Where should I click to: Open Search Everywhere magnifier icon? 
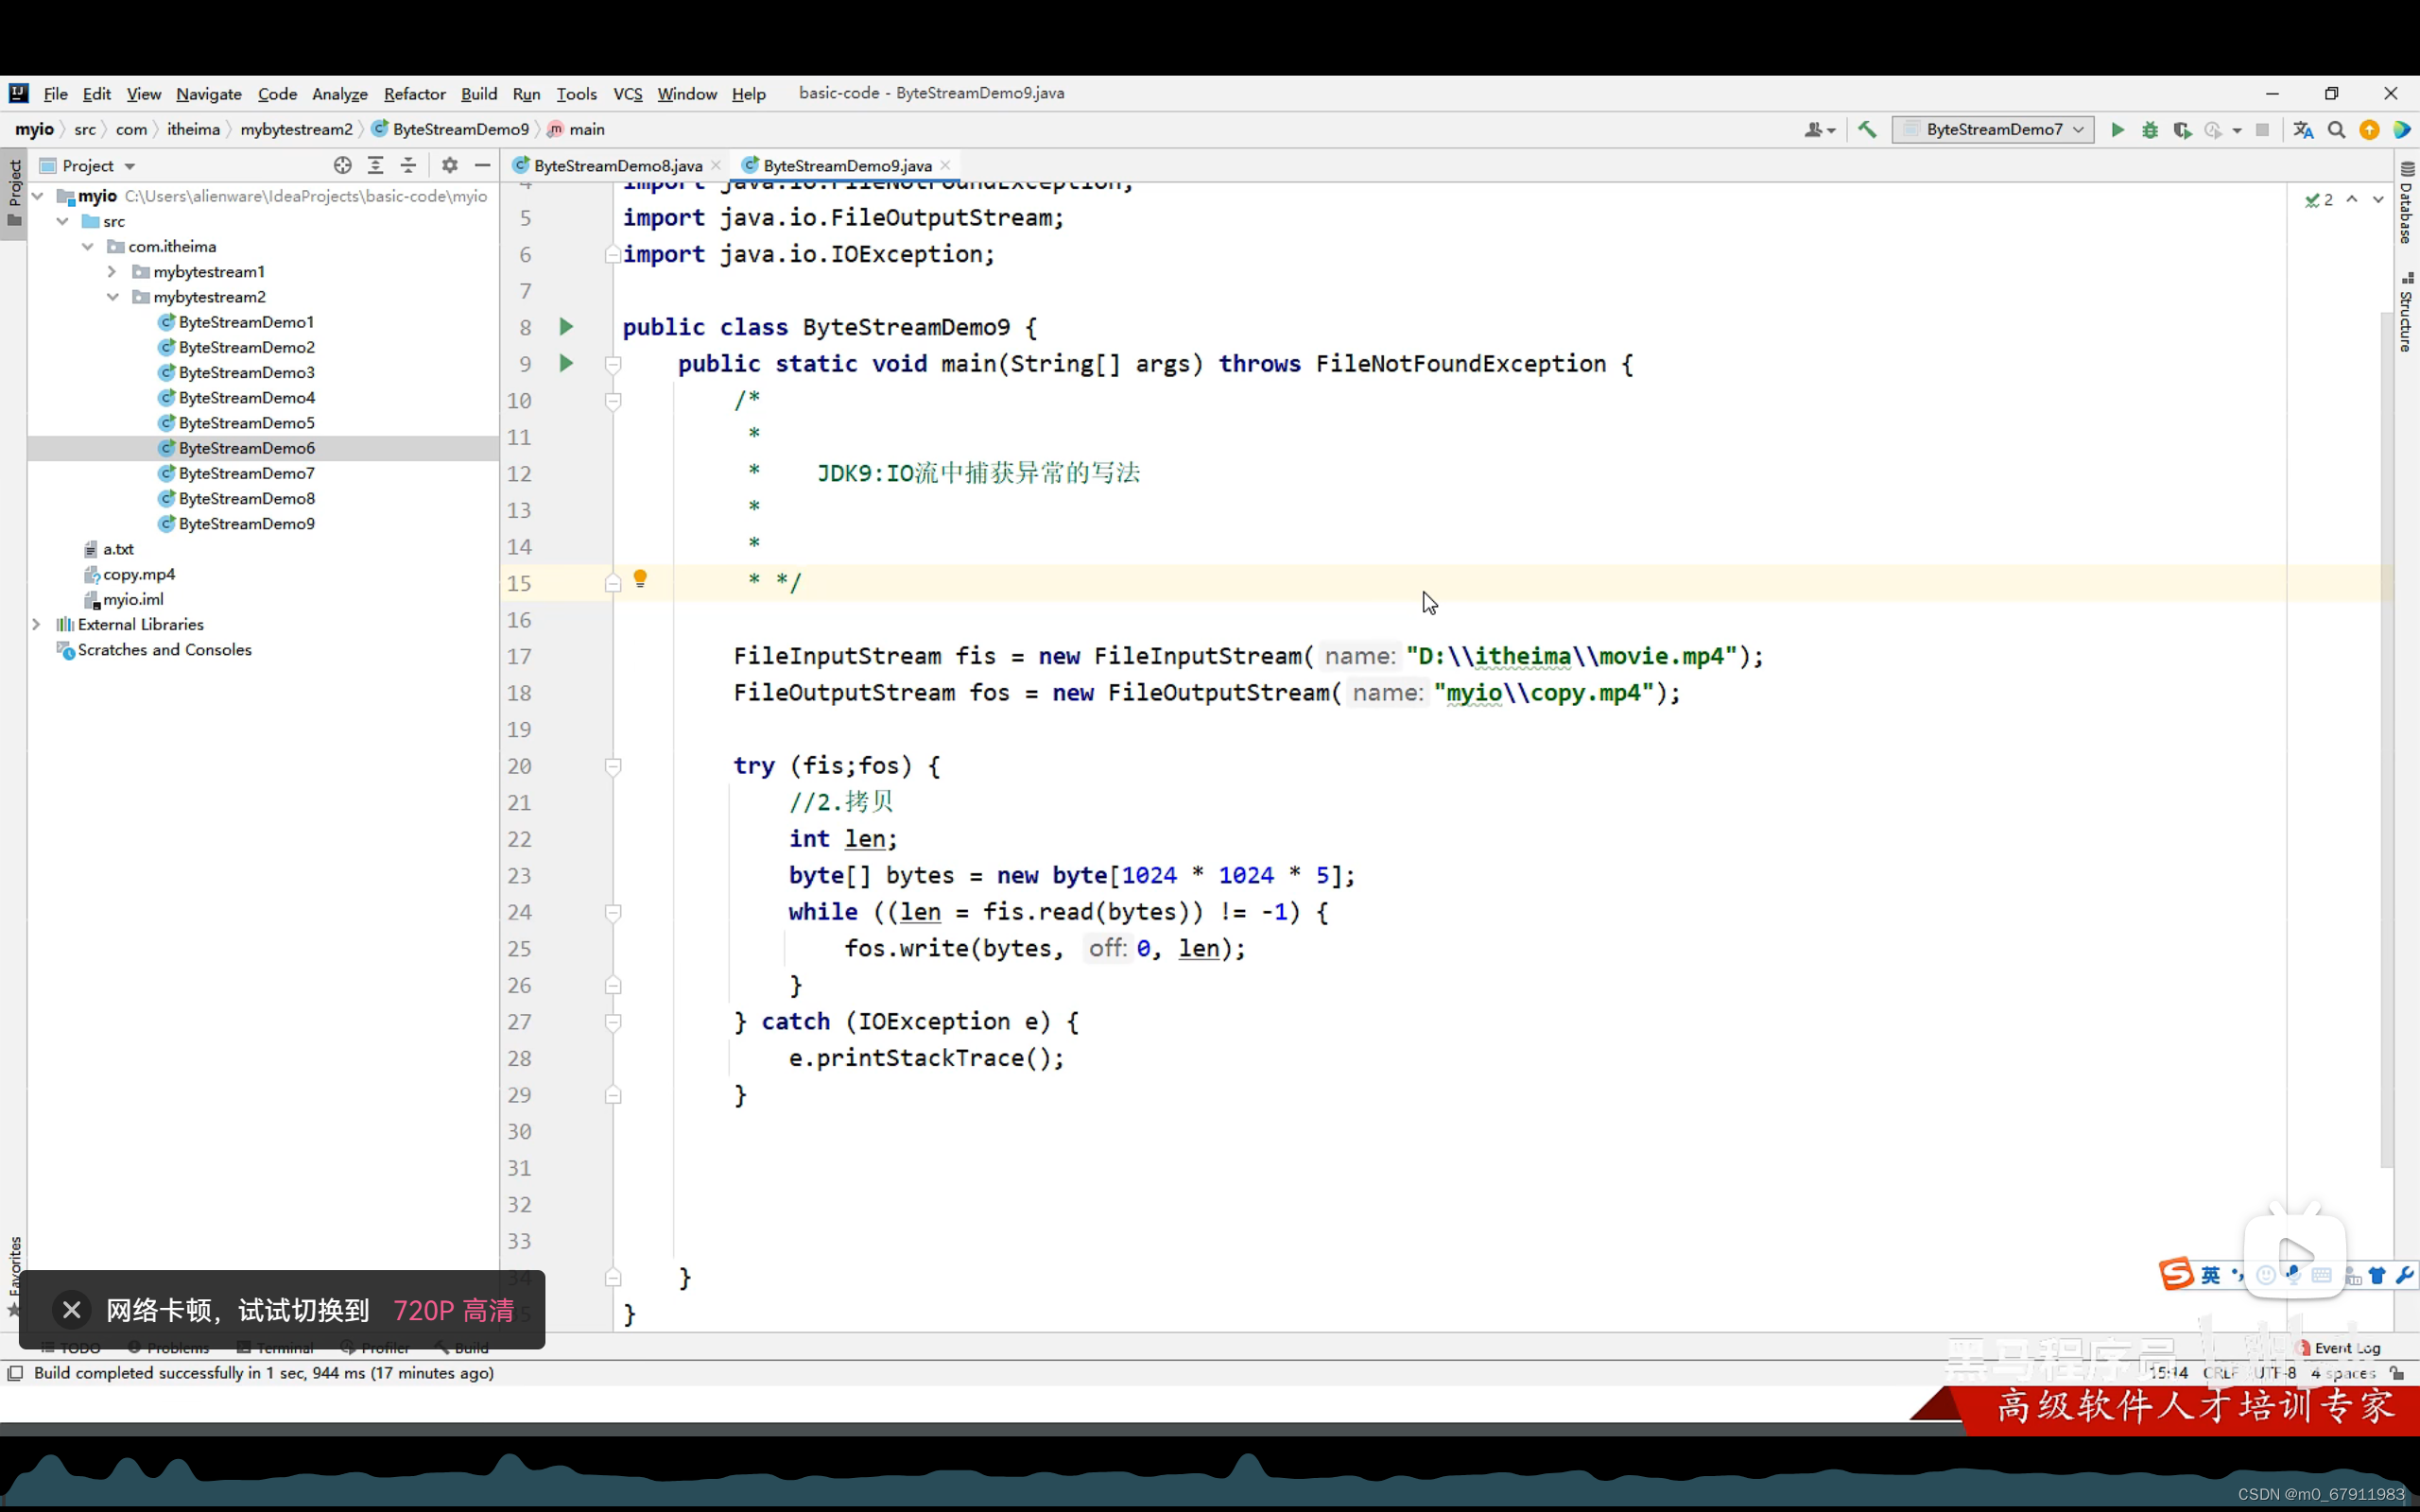2336,130
